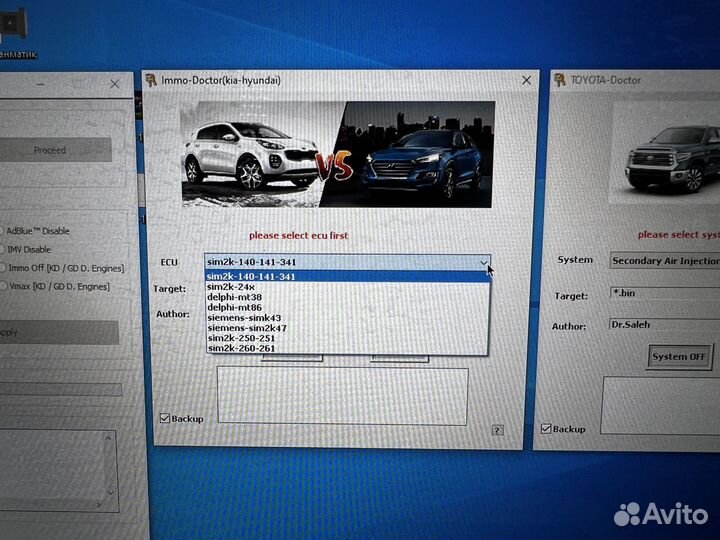Click the log text area in Immo-Doctor

[x=343, y=395]
